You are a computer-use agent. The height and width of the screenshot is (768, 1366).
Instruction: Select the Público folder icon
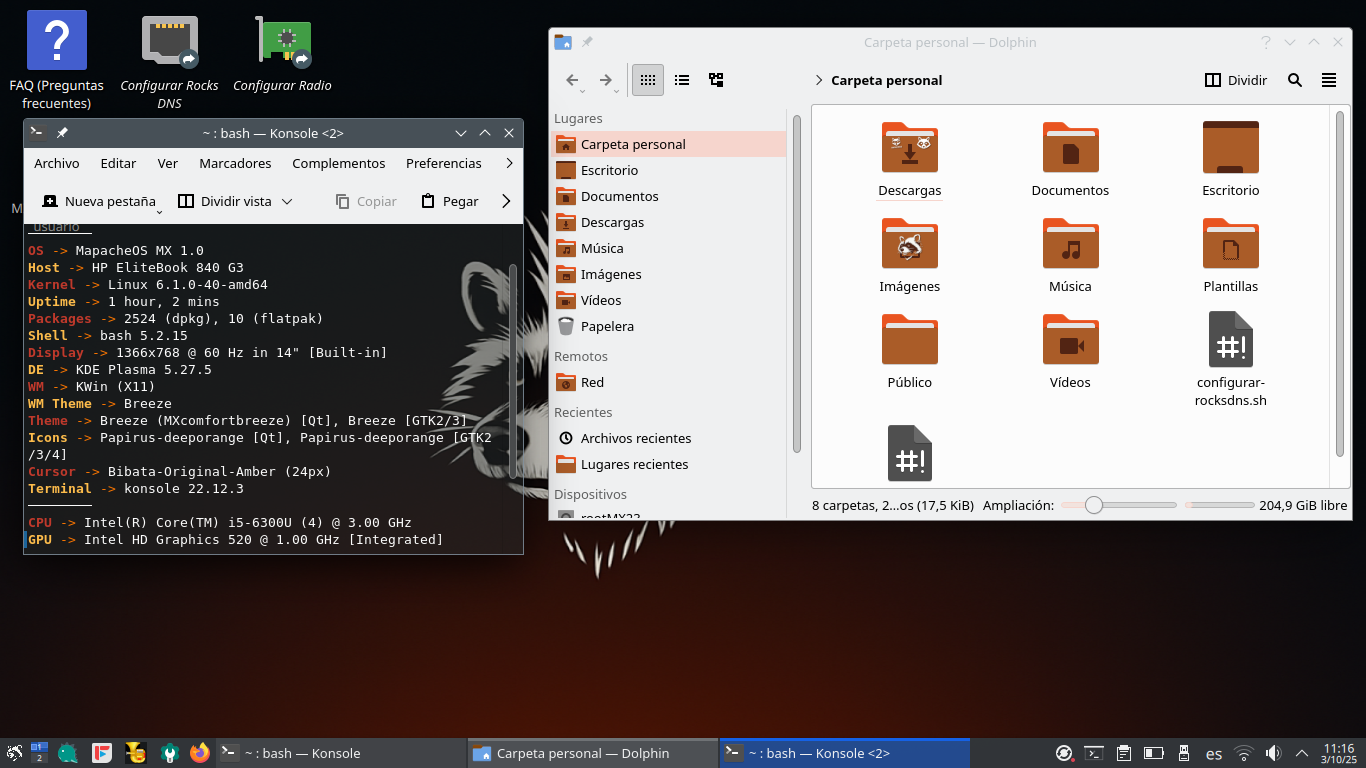tap(910, 339)
